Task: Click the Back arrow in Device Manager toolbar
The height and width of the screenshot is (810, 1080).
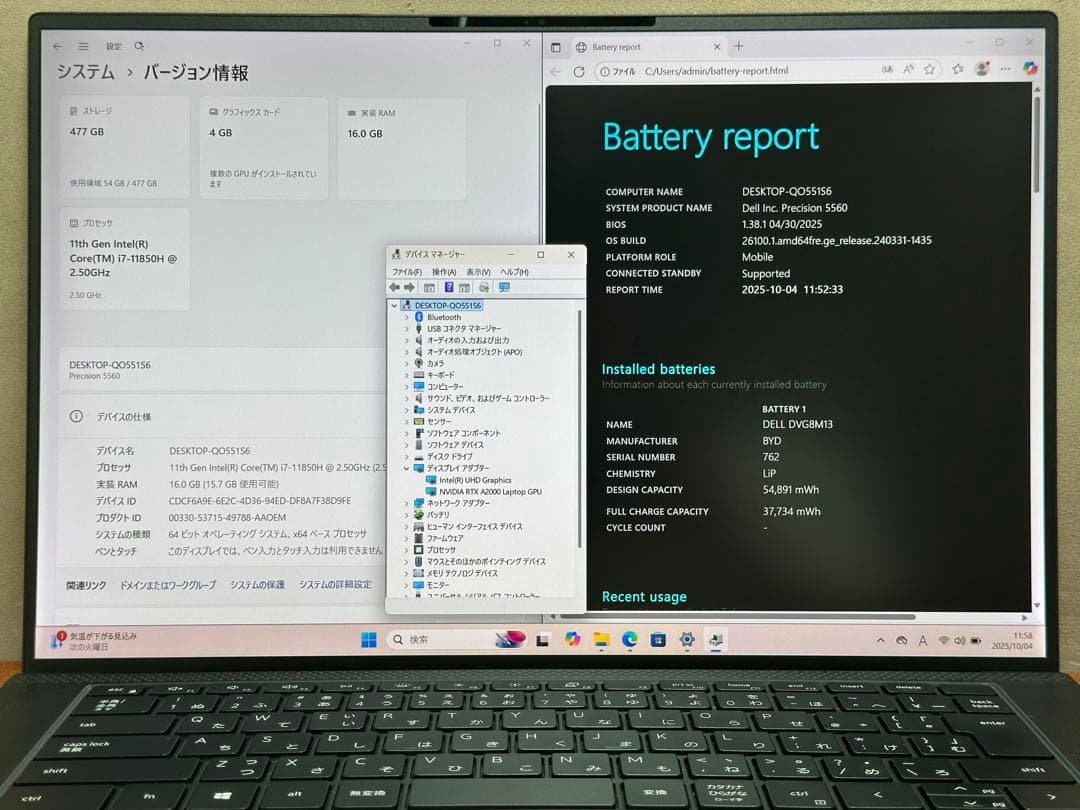Action: pyautogui.click(x=394, y=287)
